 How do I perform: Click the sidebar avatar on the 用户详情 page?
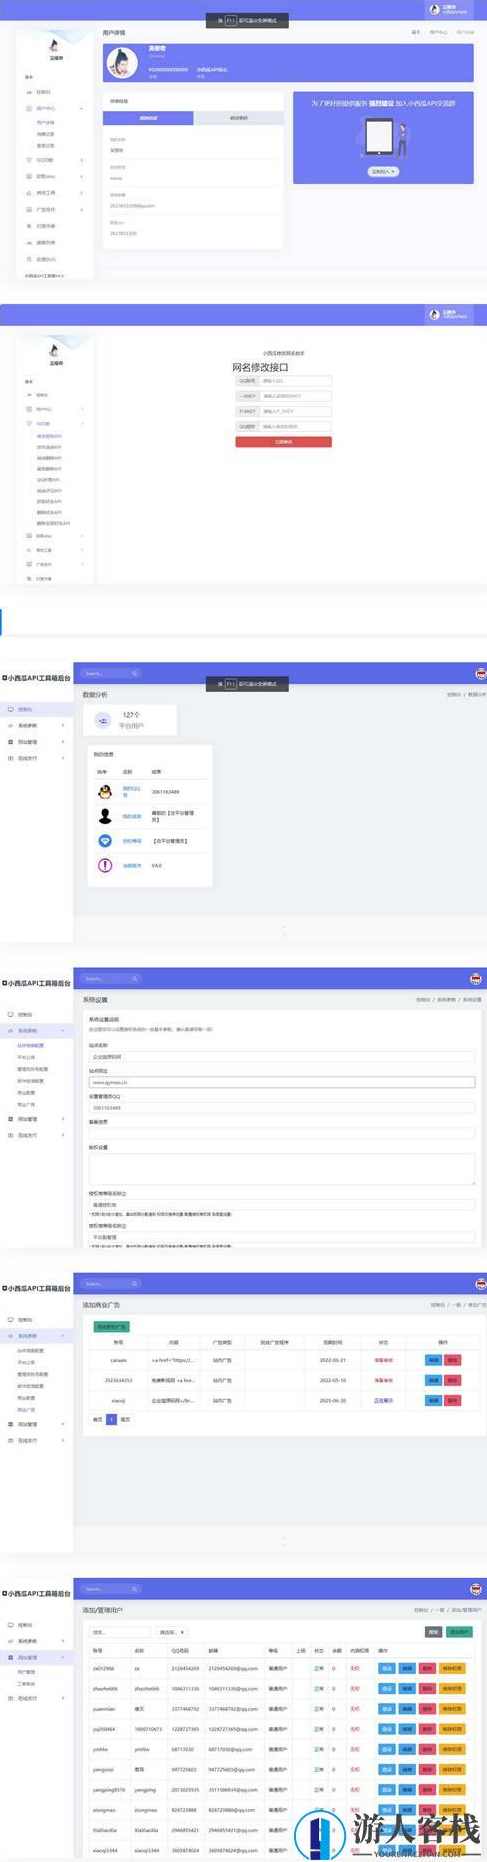click(54, 45)
